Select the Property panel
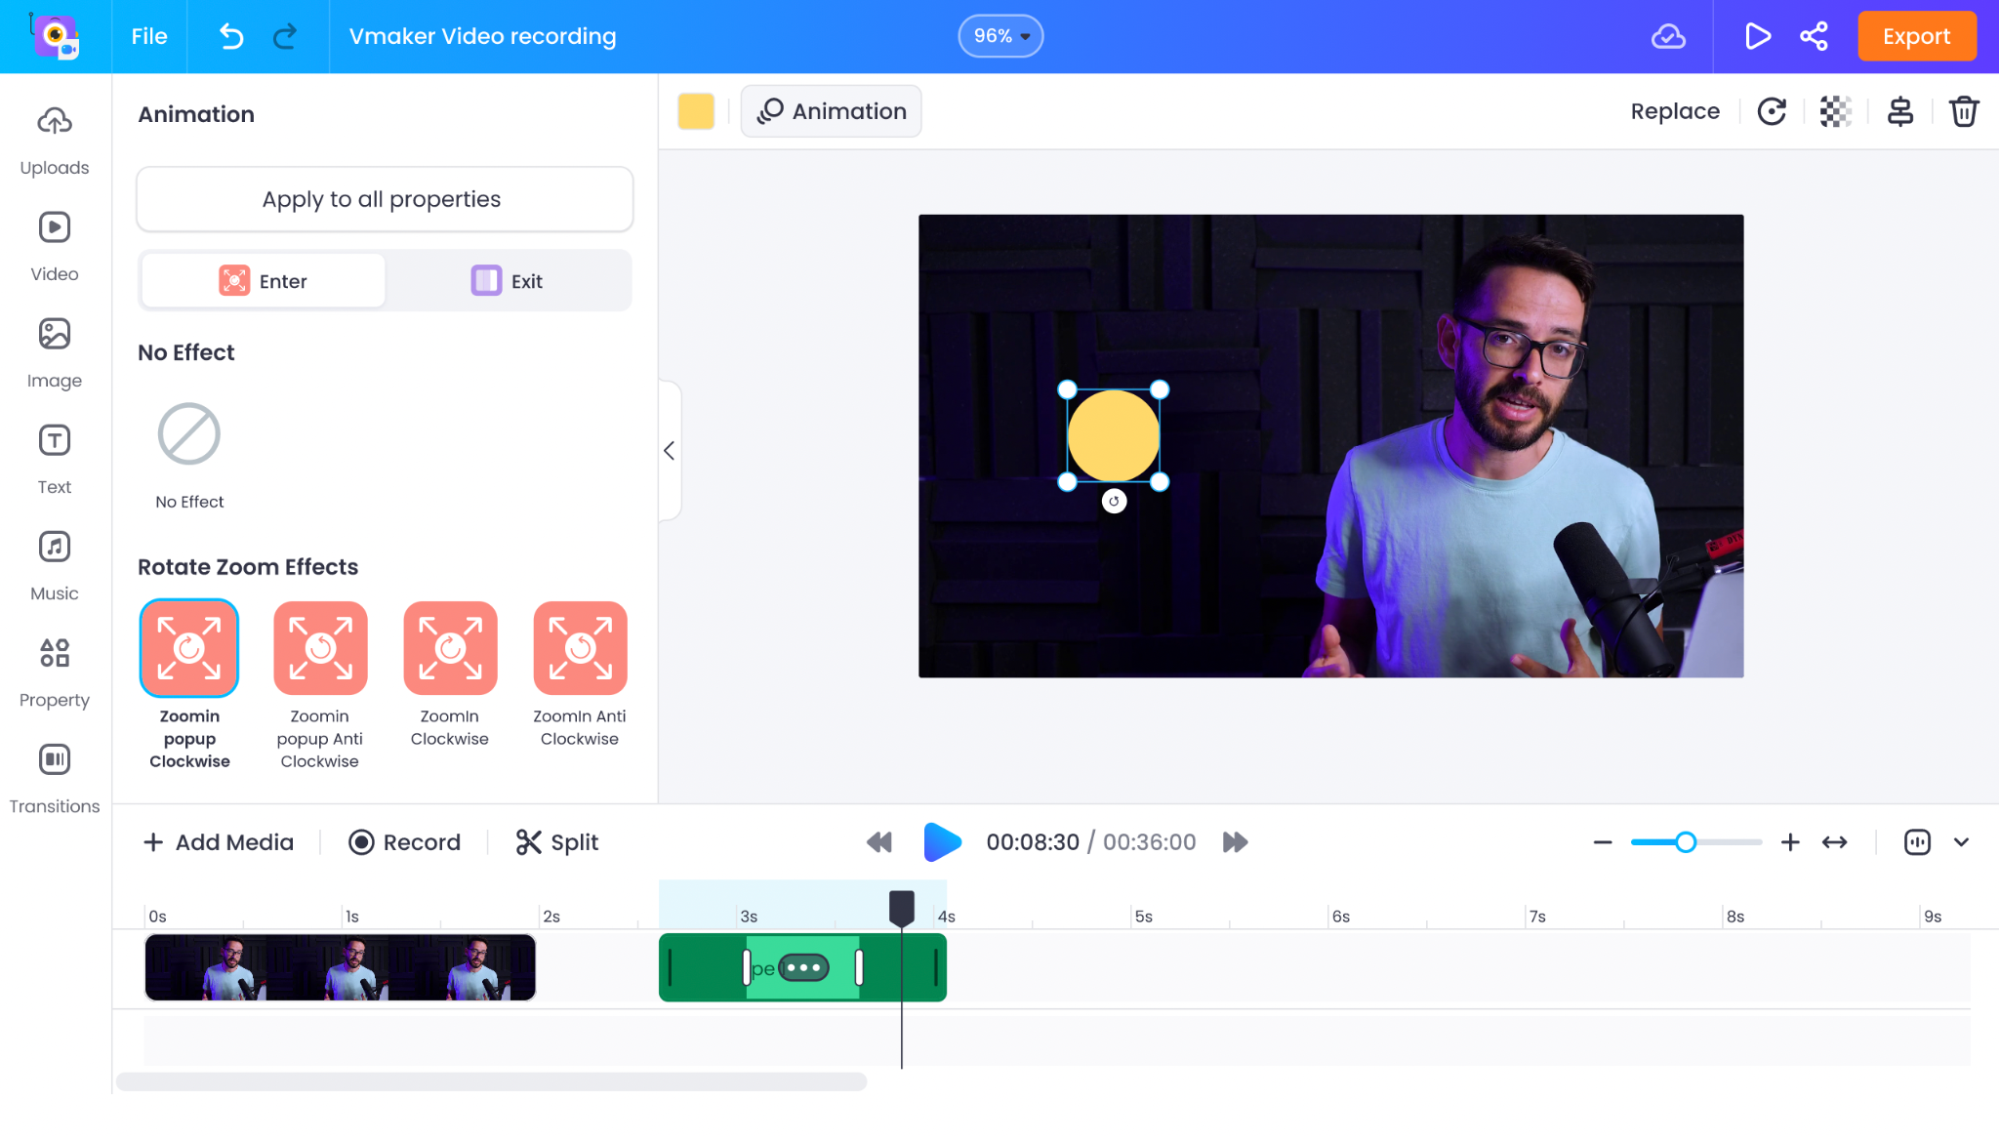 coord(52,673)
